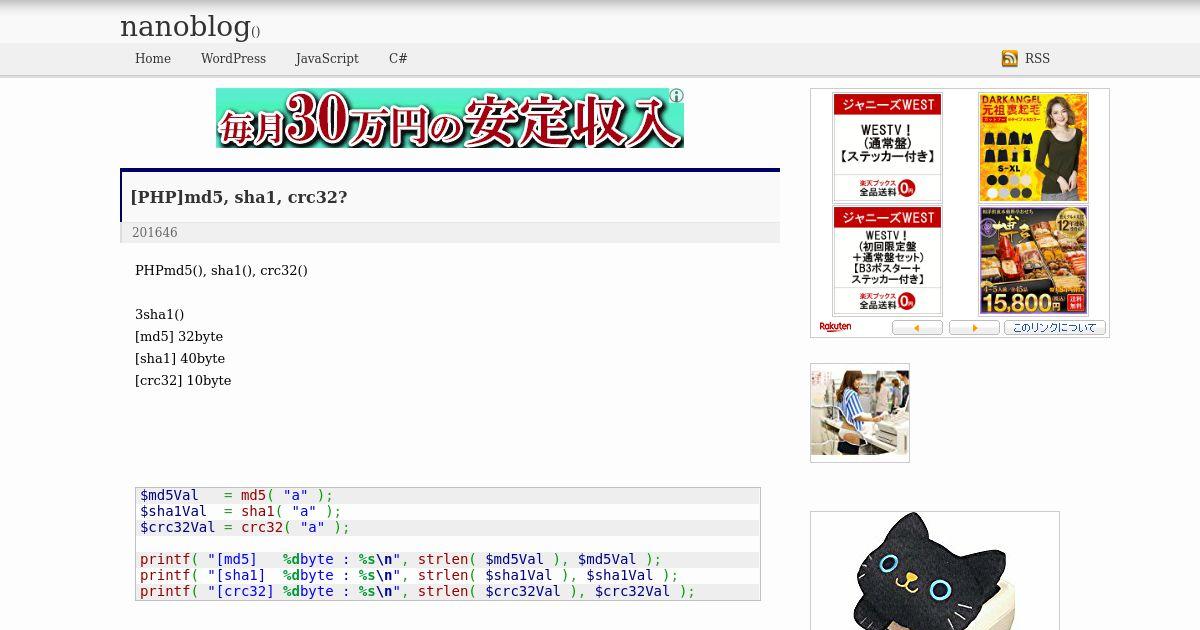The height and width of the screenshot is (630, 1200).
Task: Click the code line starting with $crc32Val
Action: coord(448,528)
